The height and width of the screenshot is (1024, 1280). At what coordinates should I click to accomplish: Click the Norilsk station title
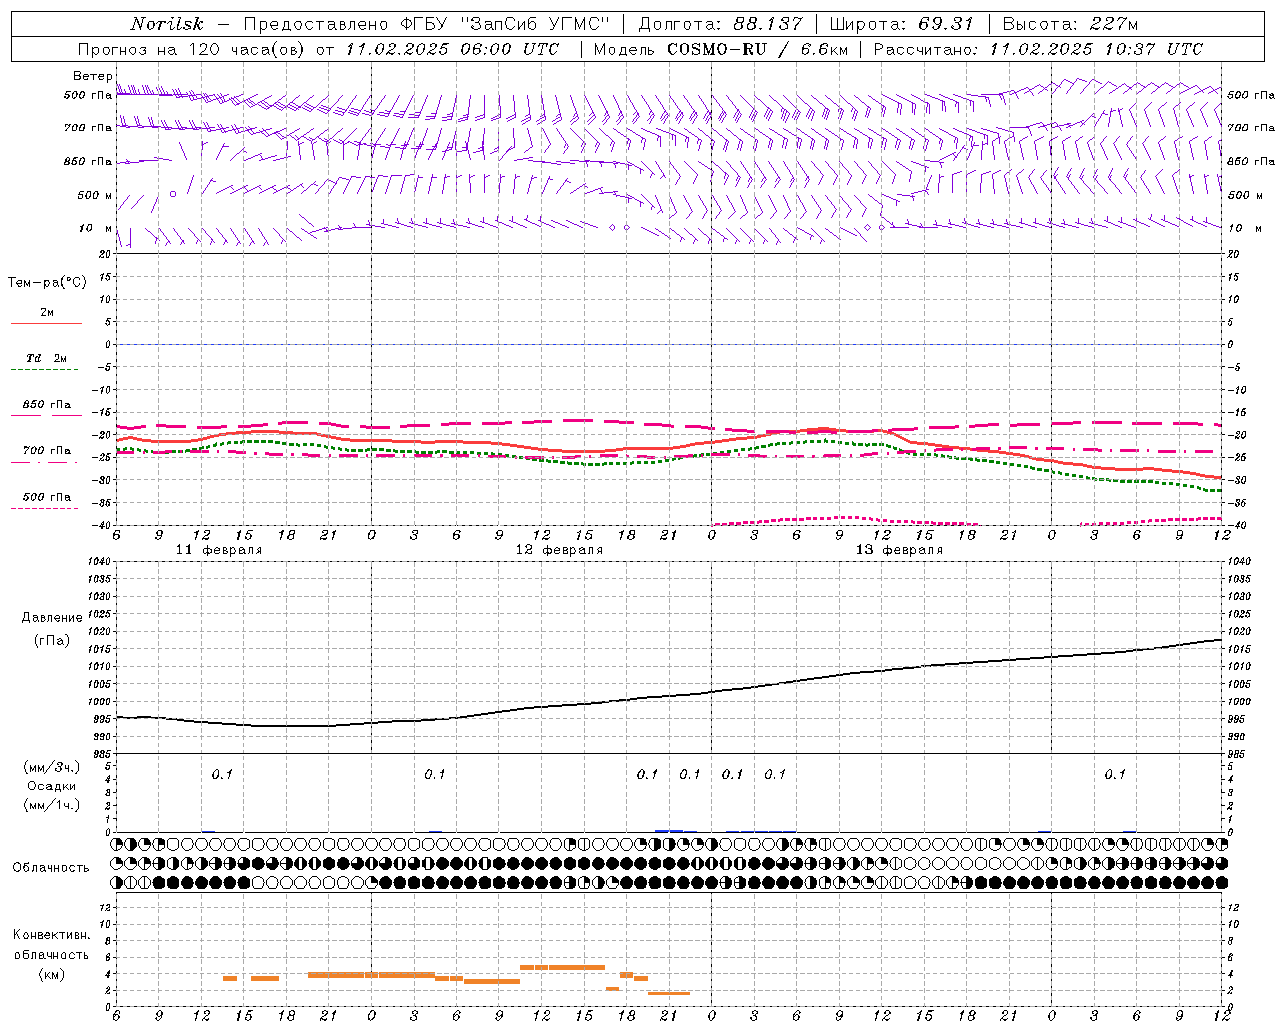point(167,24)
